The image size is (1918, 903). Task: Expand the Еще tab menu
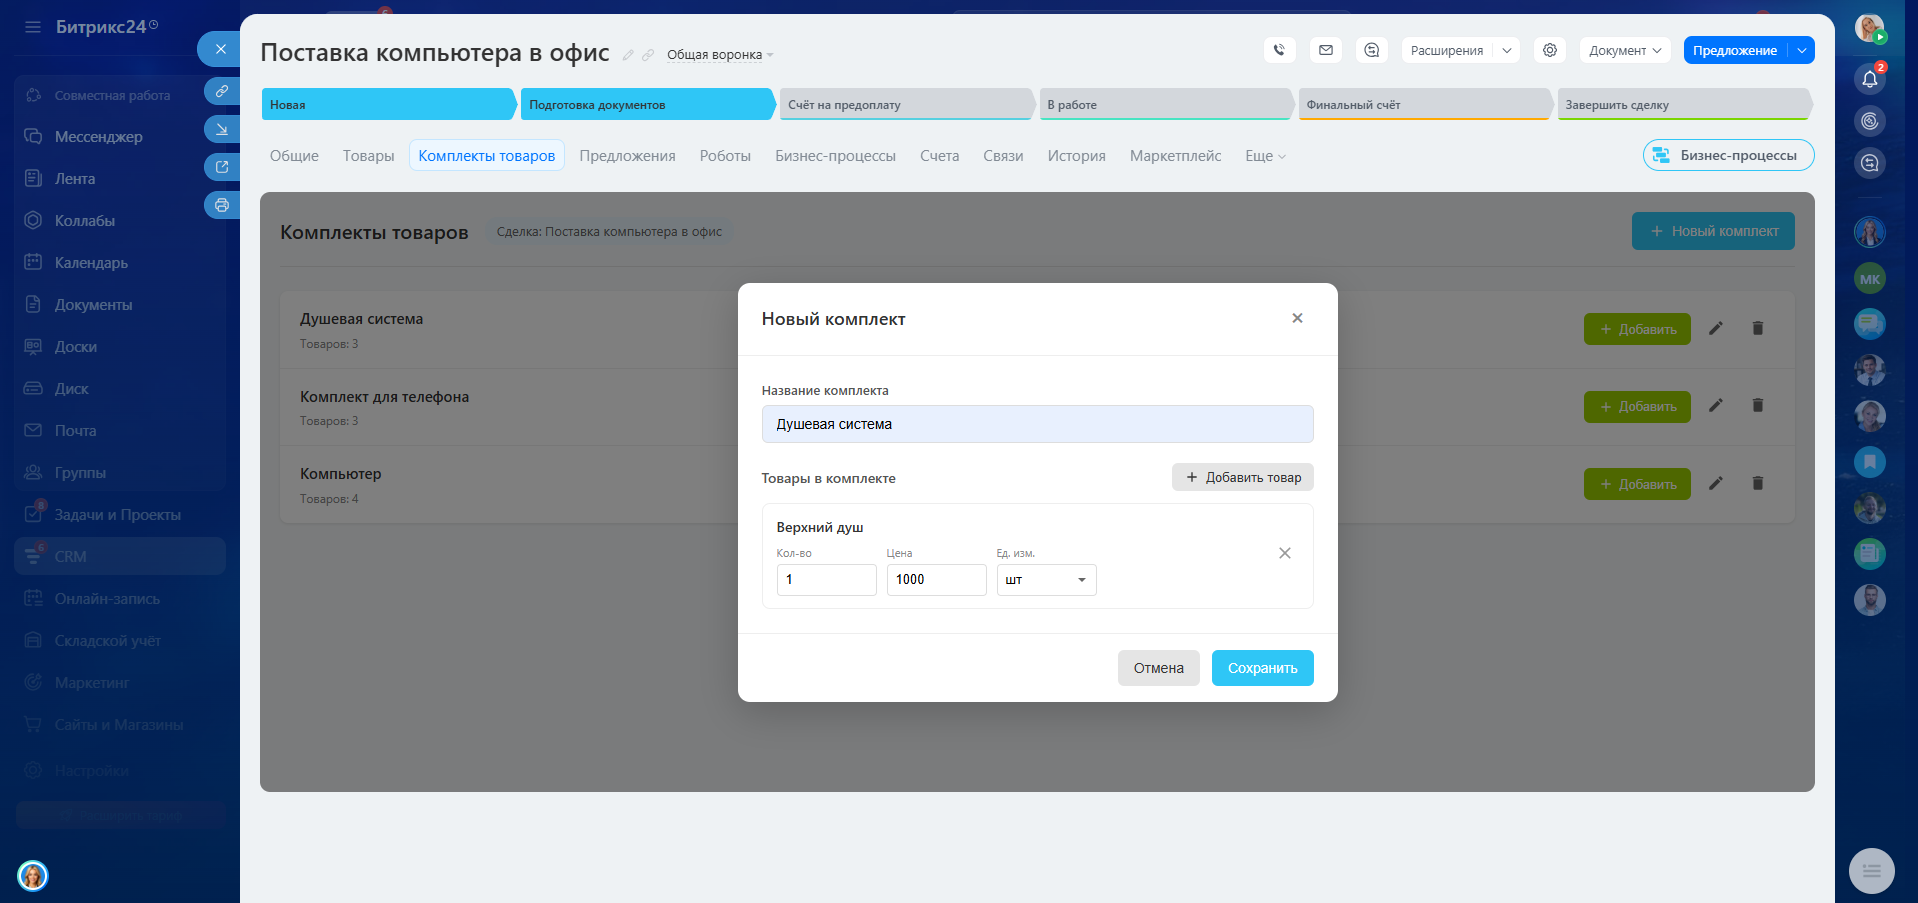[1265, 156]
